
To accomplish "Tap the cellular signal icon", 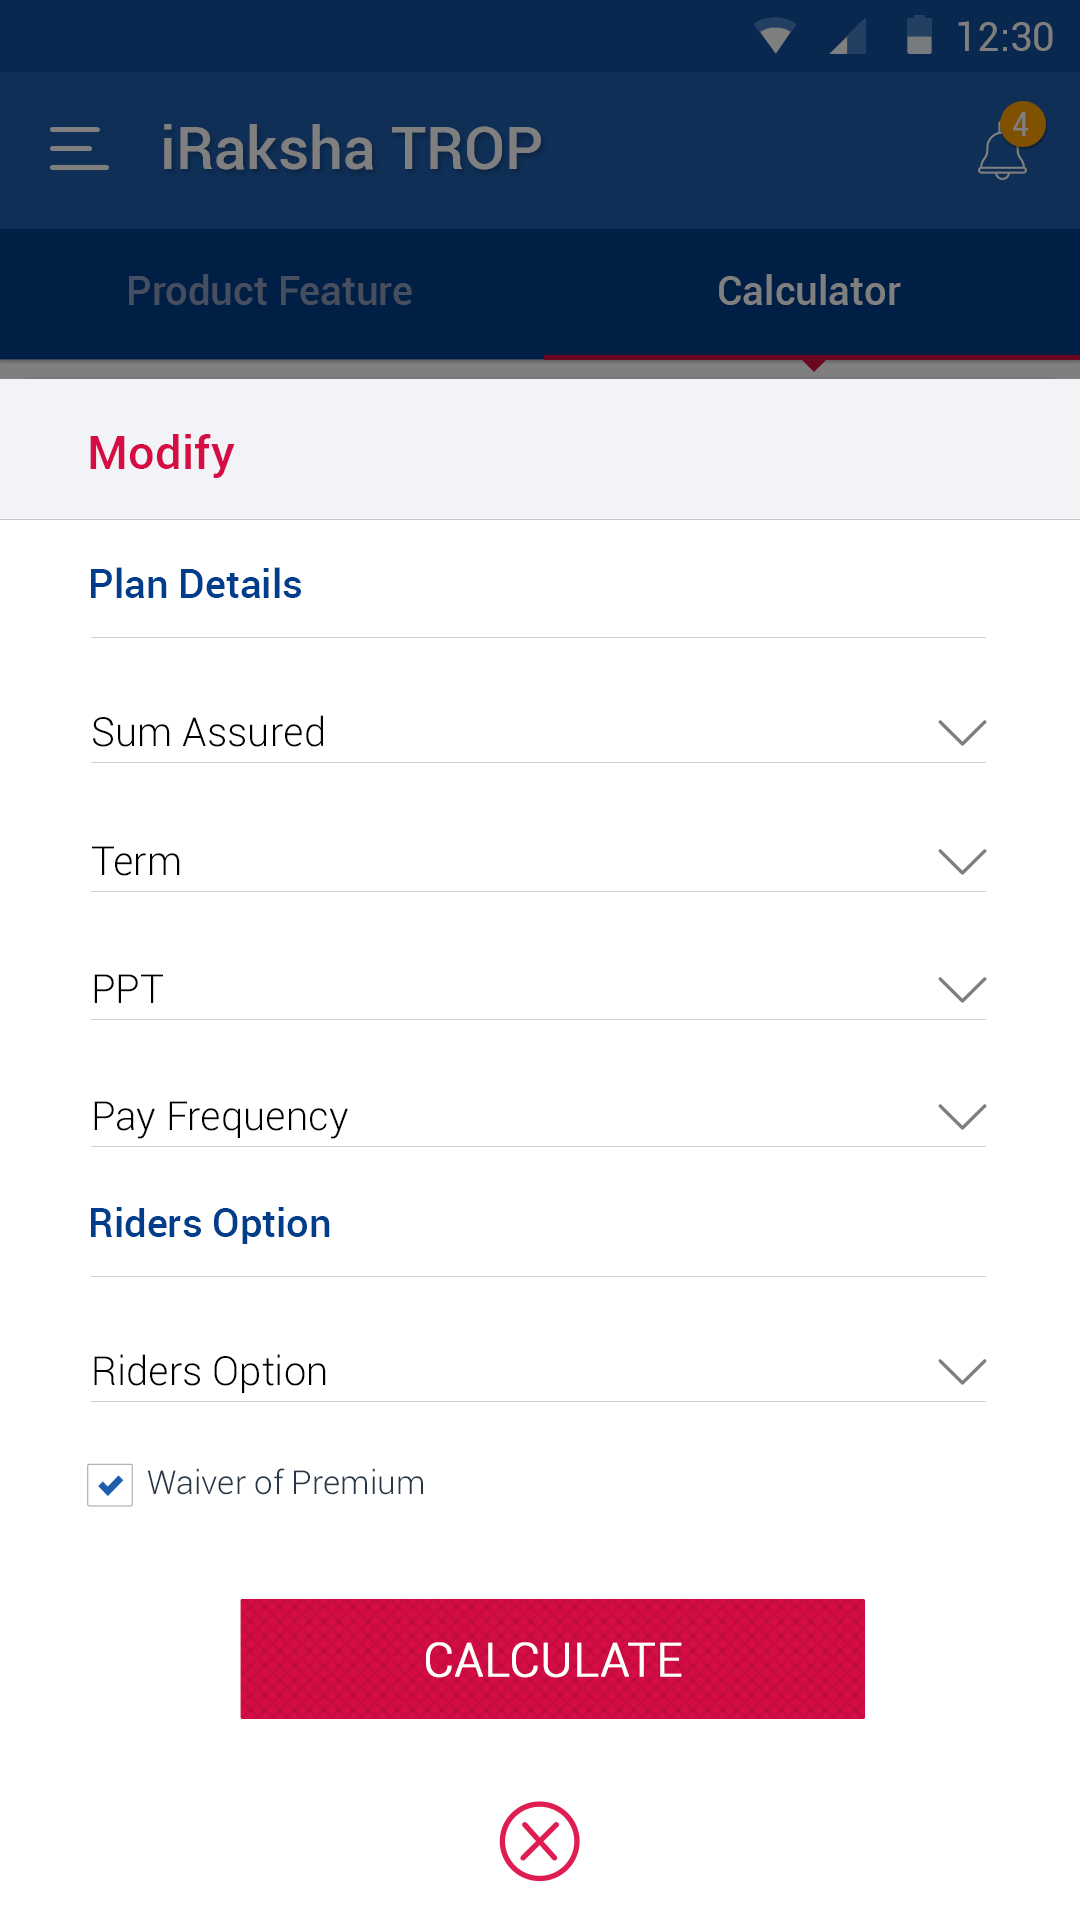I will 848,37.
